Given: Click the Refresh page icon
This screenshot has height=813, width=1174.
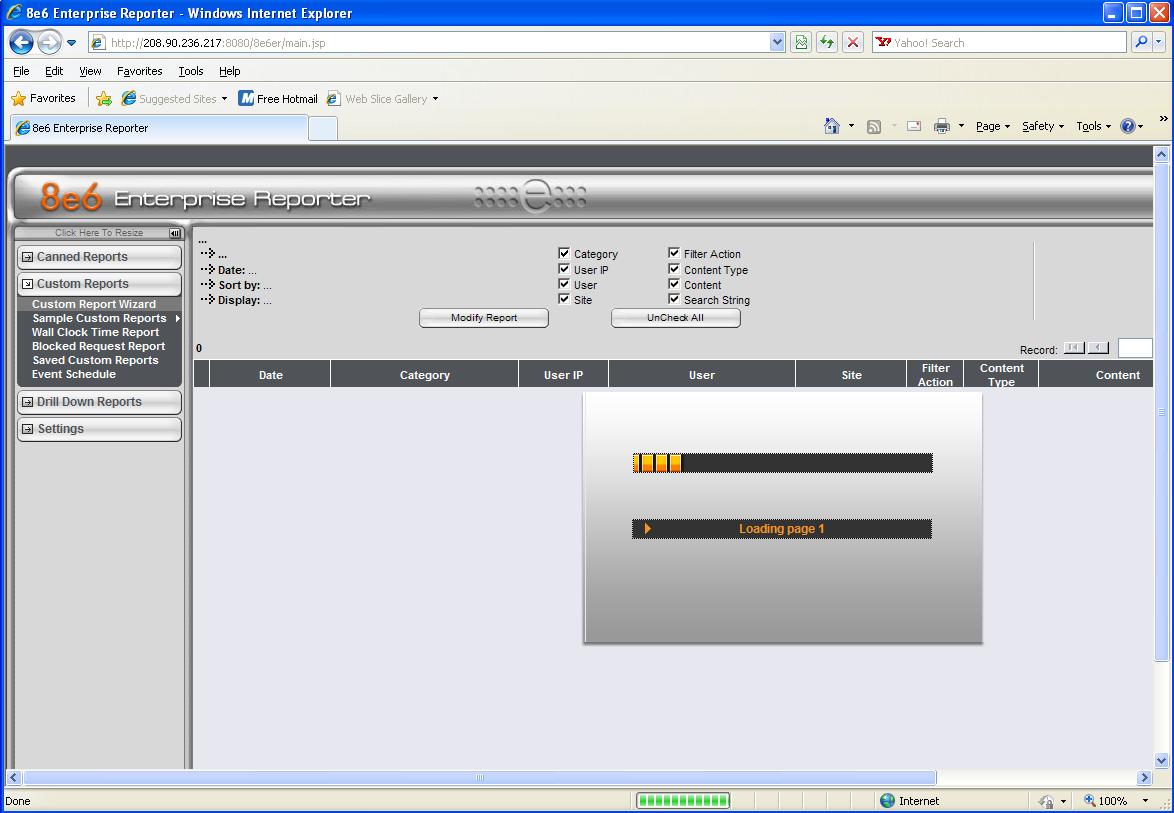Looking at the screenshot, I should [x=827, y=43].
